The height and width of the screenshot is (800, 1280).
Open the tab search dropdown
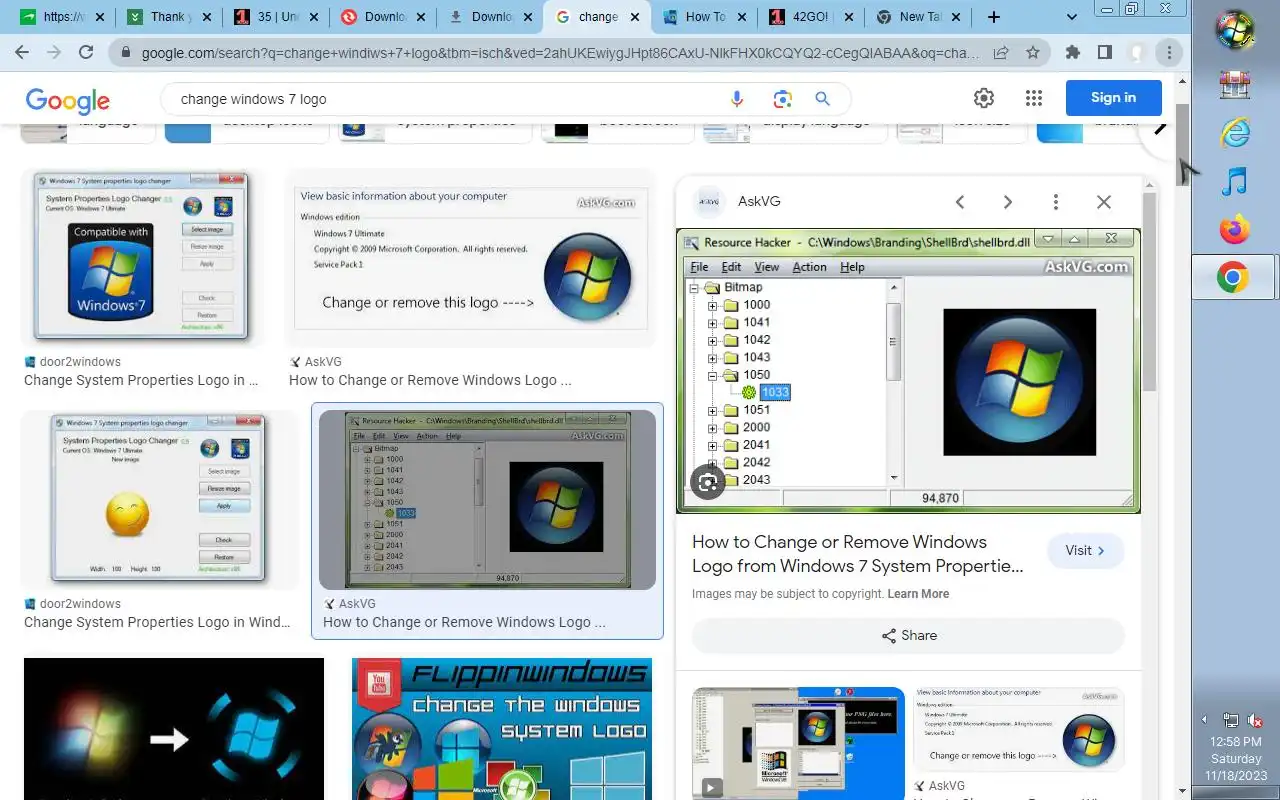pos(1072,17)
